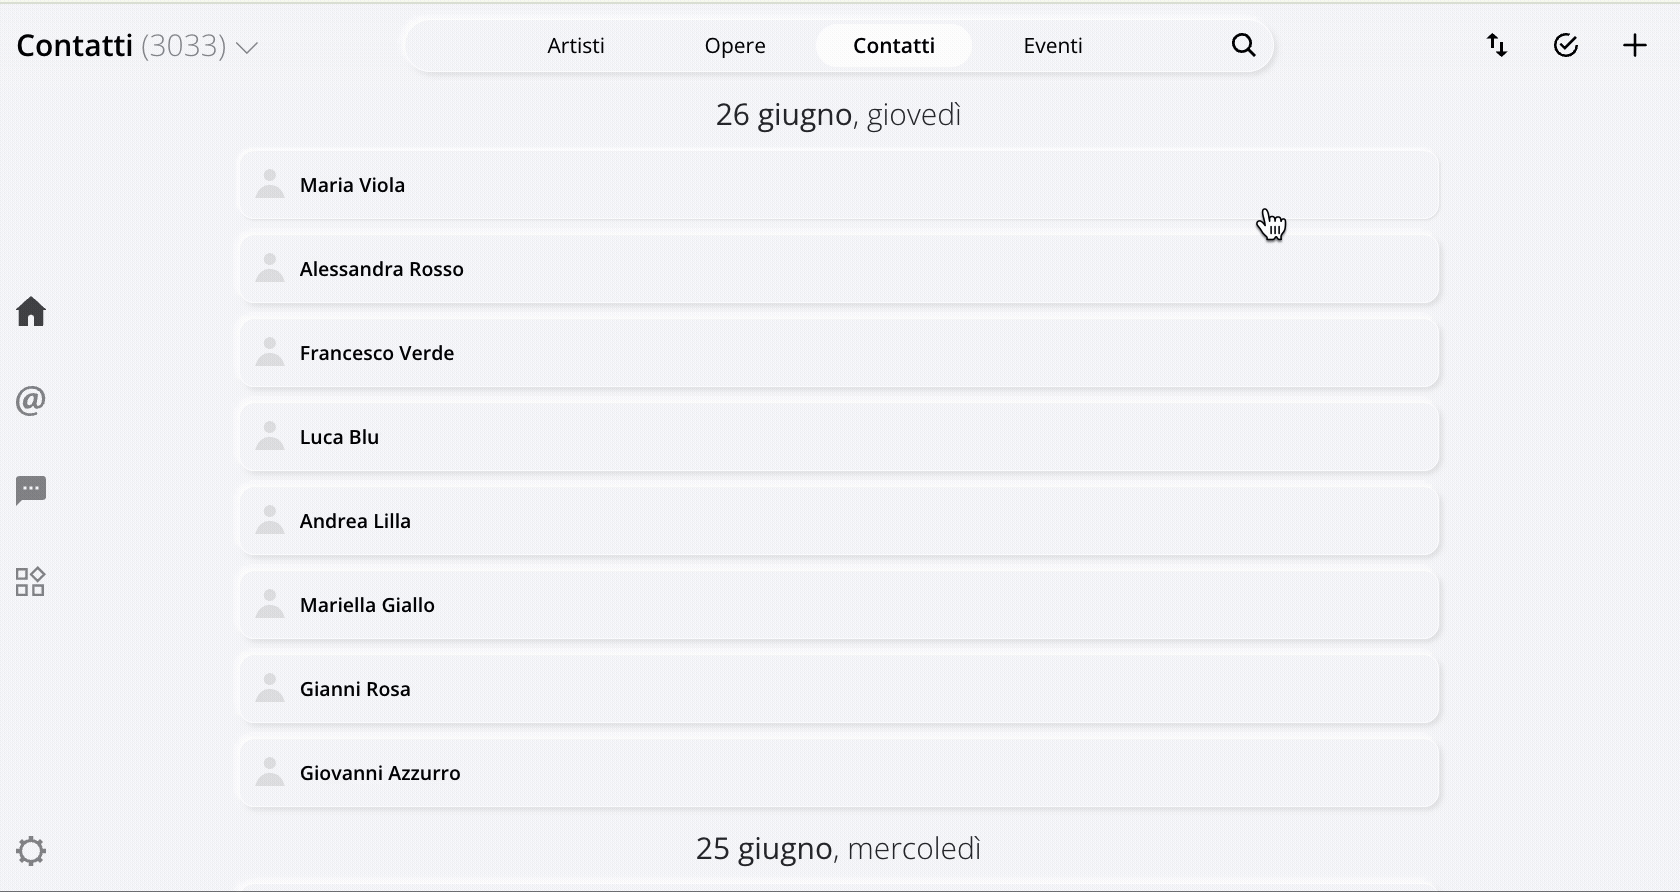Image resolution: width=1680 pixels, height=892 pixels.
Task: Open the widgets grid sidebar icon
Action: (31, 582)
